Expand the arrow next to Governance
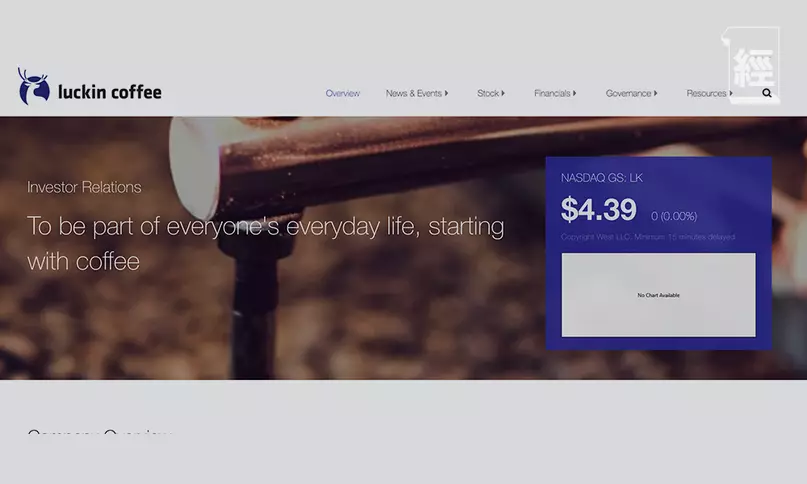807x484 pixels. pyautogui.click(x=656, y=93)
